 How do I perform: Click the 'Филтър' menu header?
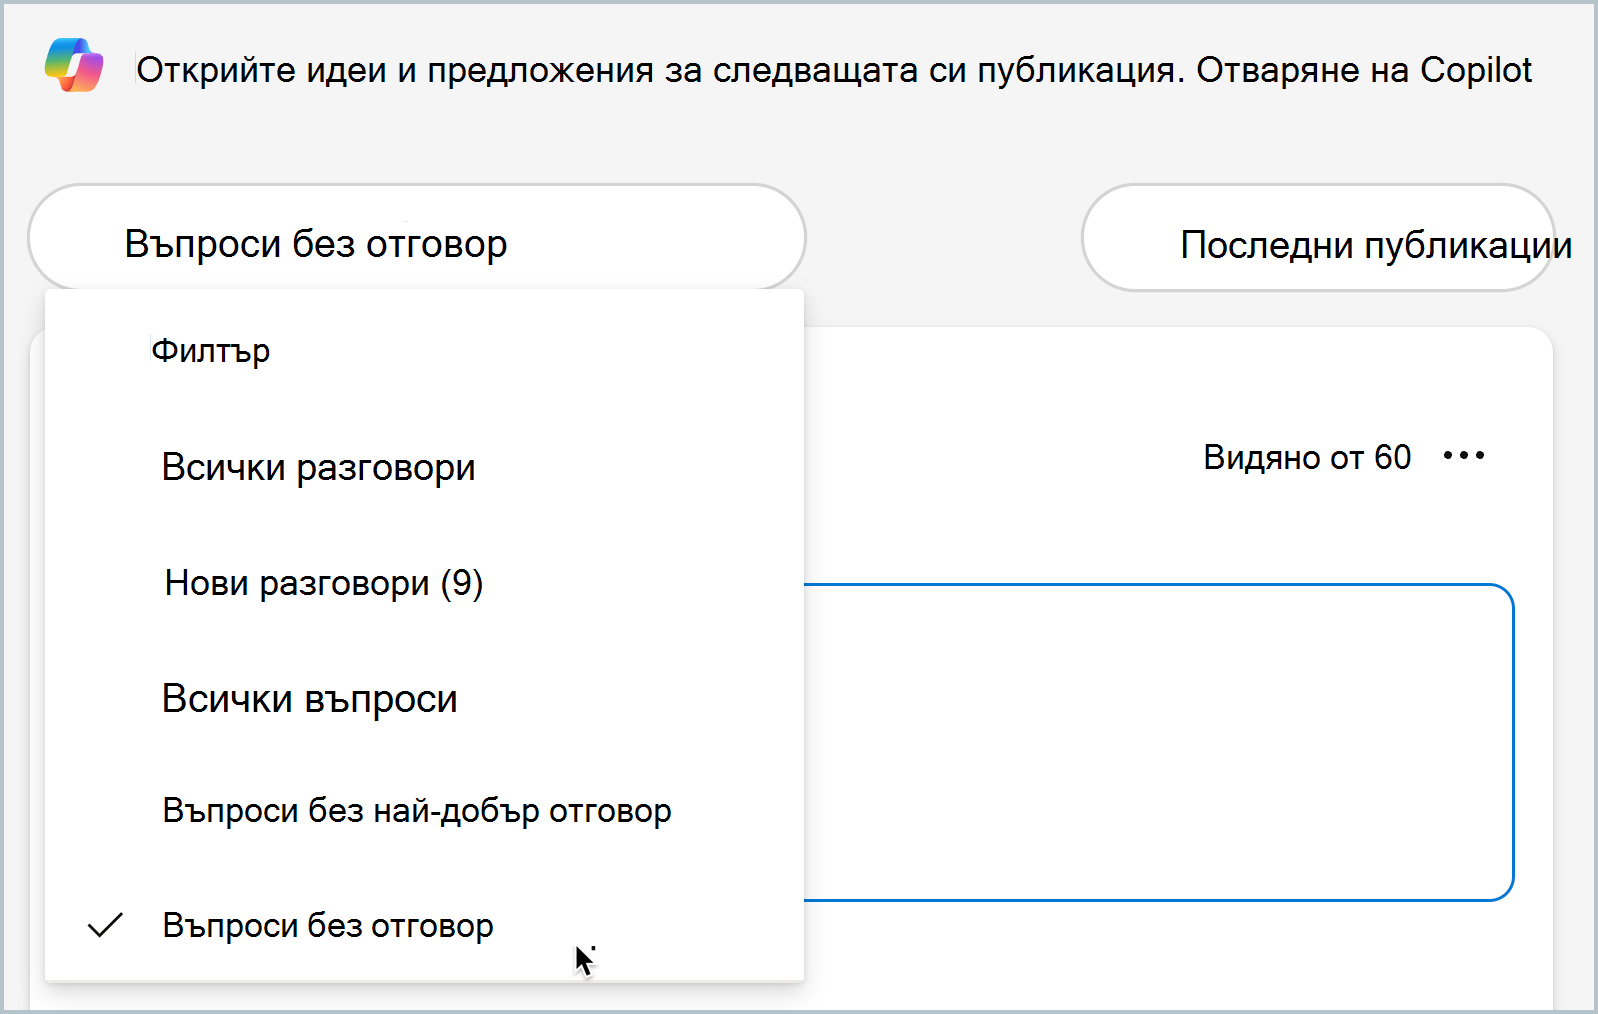[210, 351]
